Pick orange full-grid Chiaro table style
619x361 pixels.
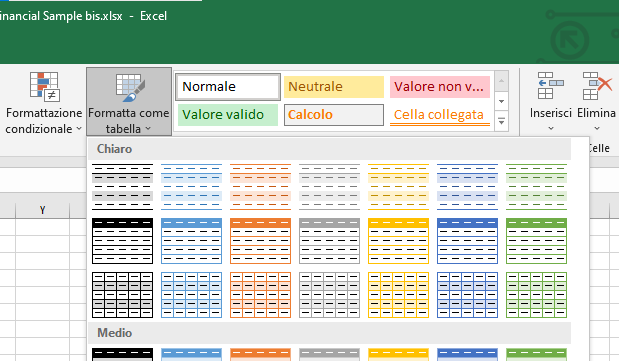(261, 295)
